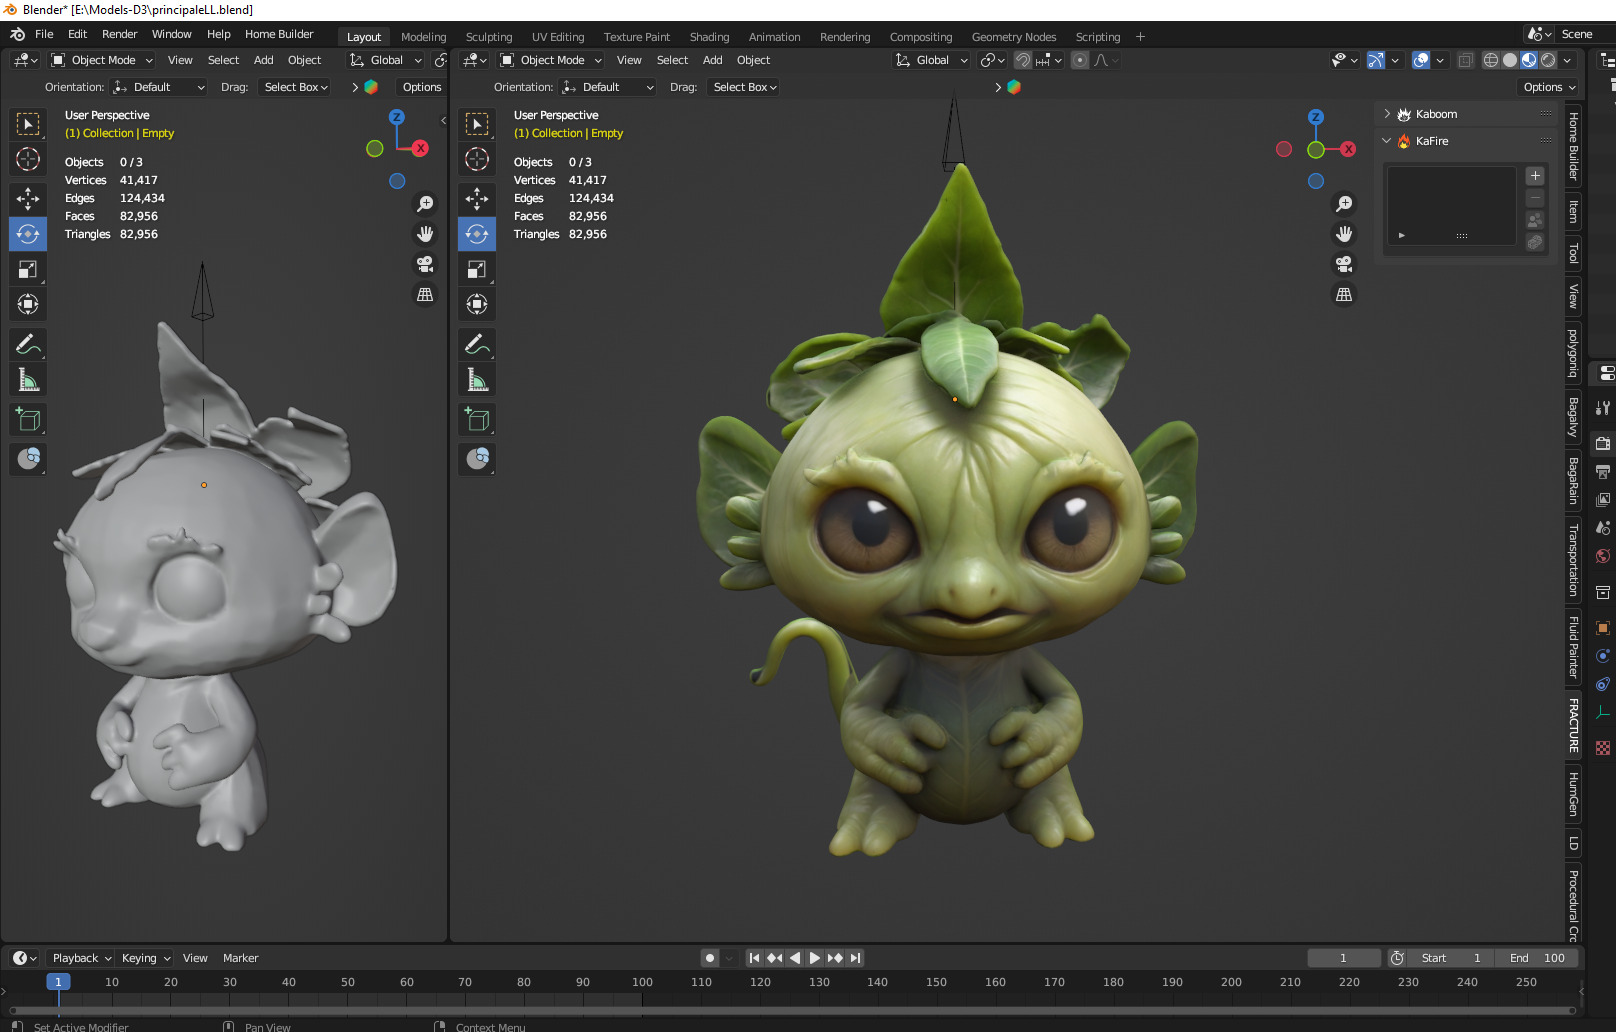Click the End frame field showing 100
The width and height of the screenshot is (1616, 1032).
1538,958
